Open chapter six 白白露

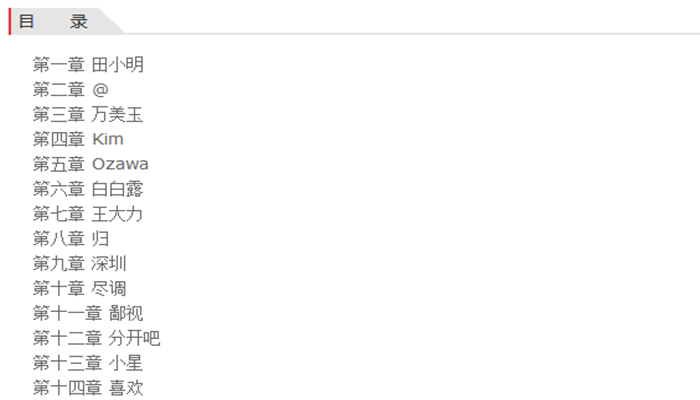click(118, 189)
